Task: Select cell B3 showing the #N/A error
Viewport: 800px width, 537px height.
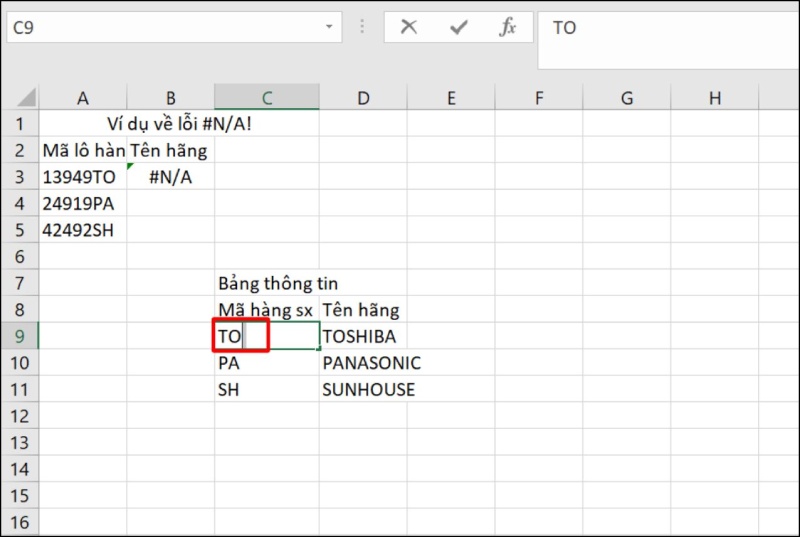Action: click(x=170, y=177)
